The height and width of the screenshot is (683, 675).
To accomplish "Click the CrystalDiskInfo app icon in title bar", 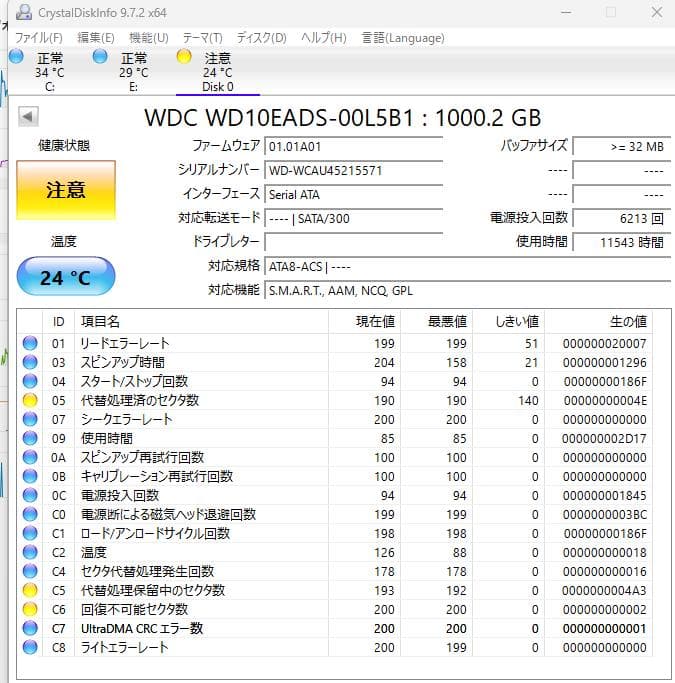I will (24, 13).
